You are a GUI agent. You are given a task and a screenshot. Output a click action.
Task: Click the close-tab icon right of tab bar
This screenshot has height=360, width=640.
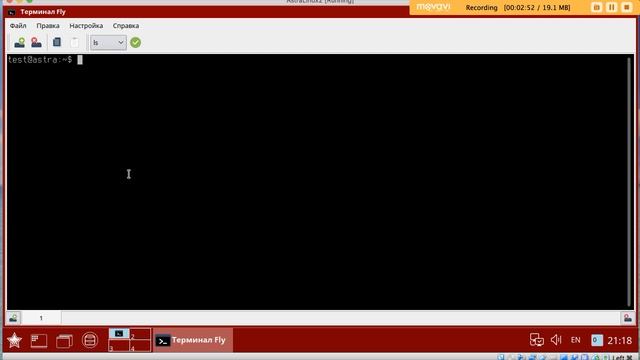point(628,318)
